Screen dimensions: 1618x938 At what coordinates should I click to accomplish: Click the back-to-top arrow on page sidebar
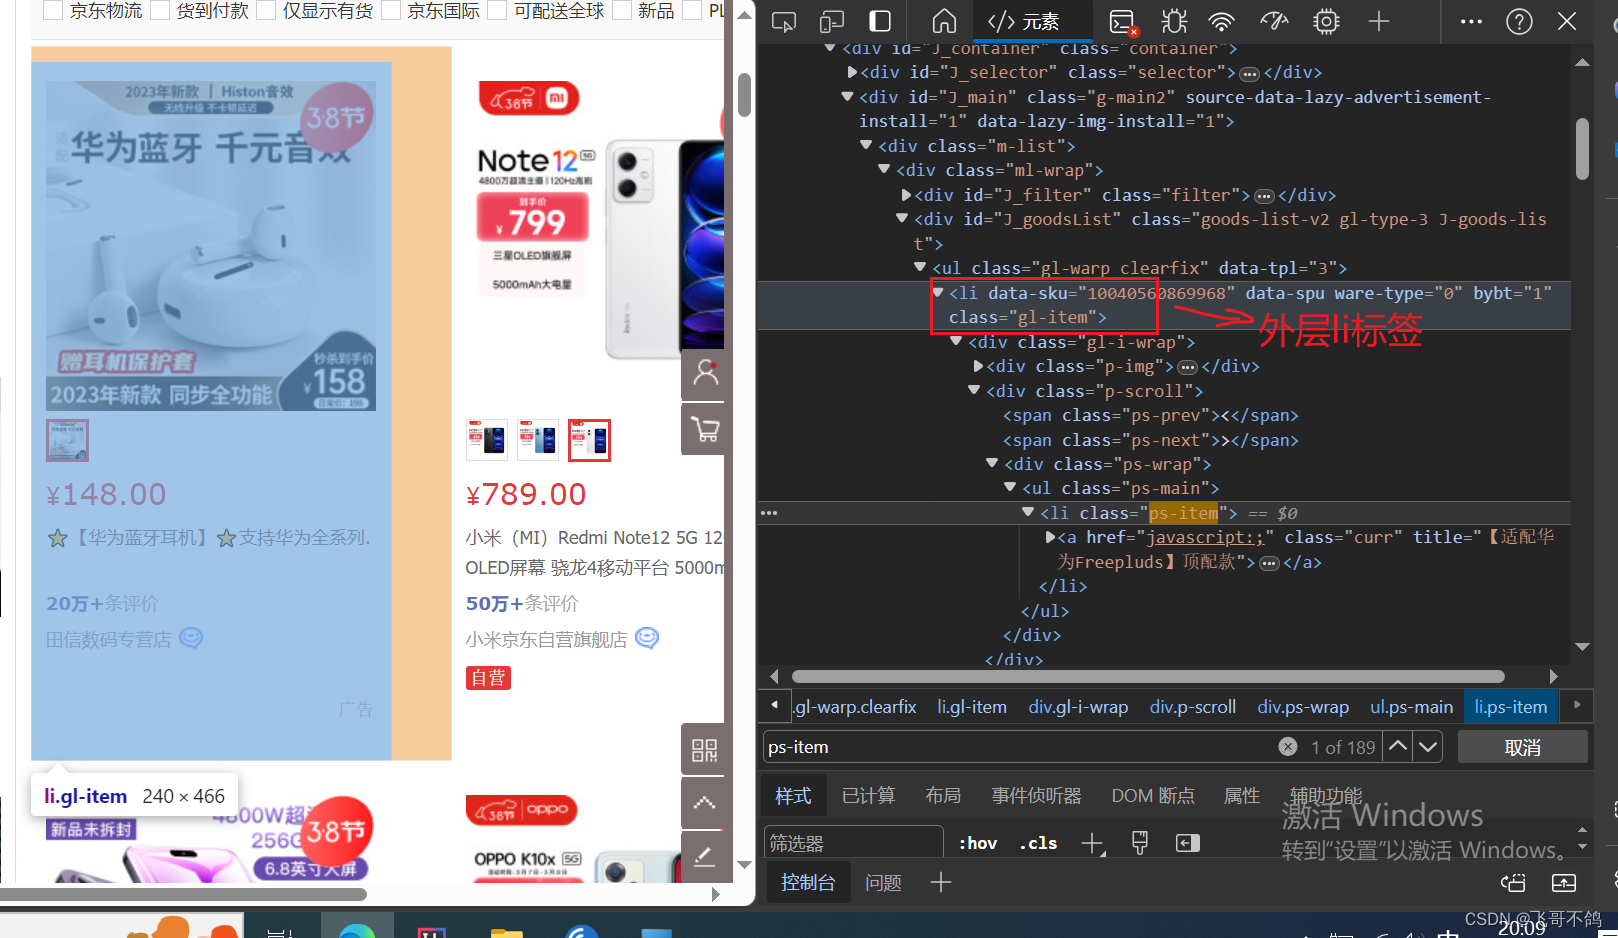point(704,802)
